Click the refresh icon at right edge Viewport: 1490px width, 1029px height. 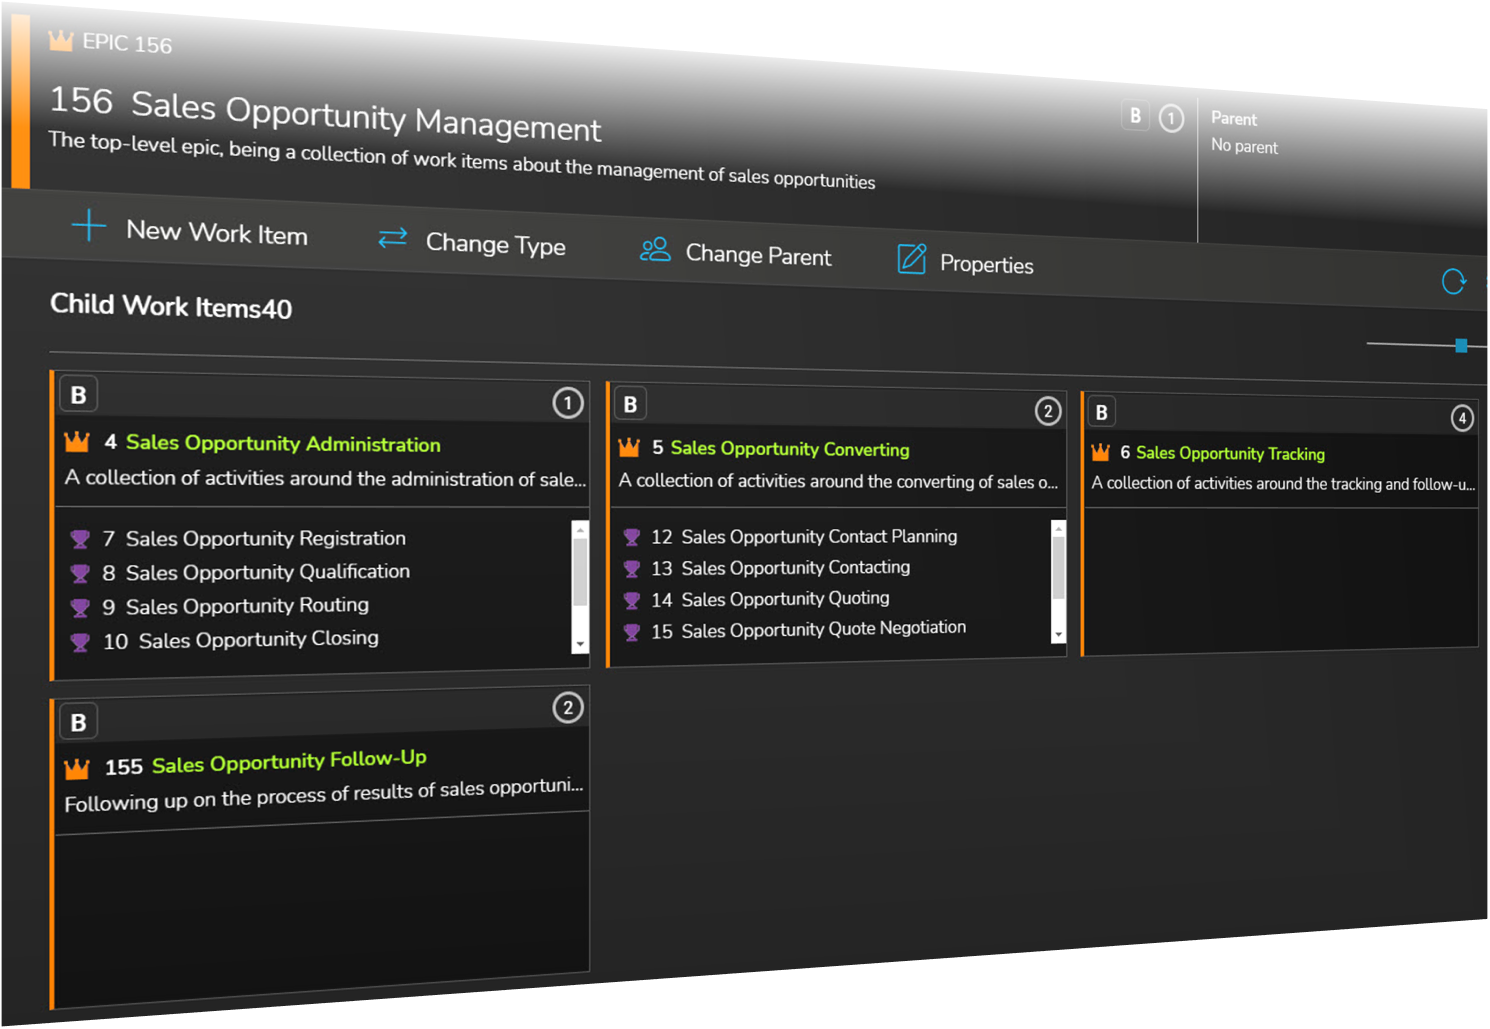[x=1453, y=282]
